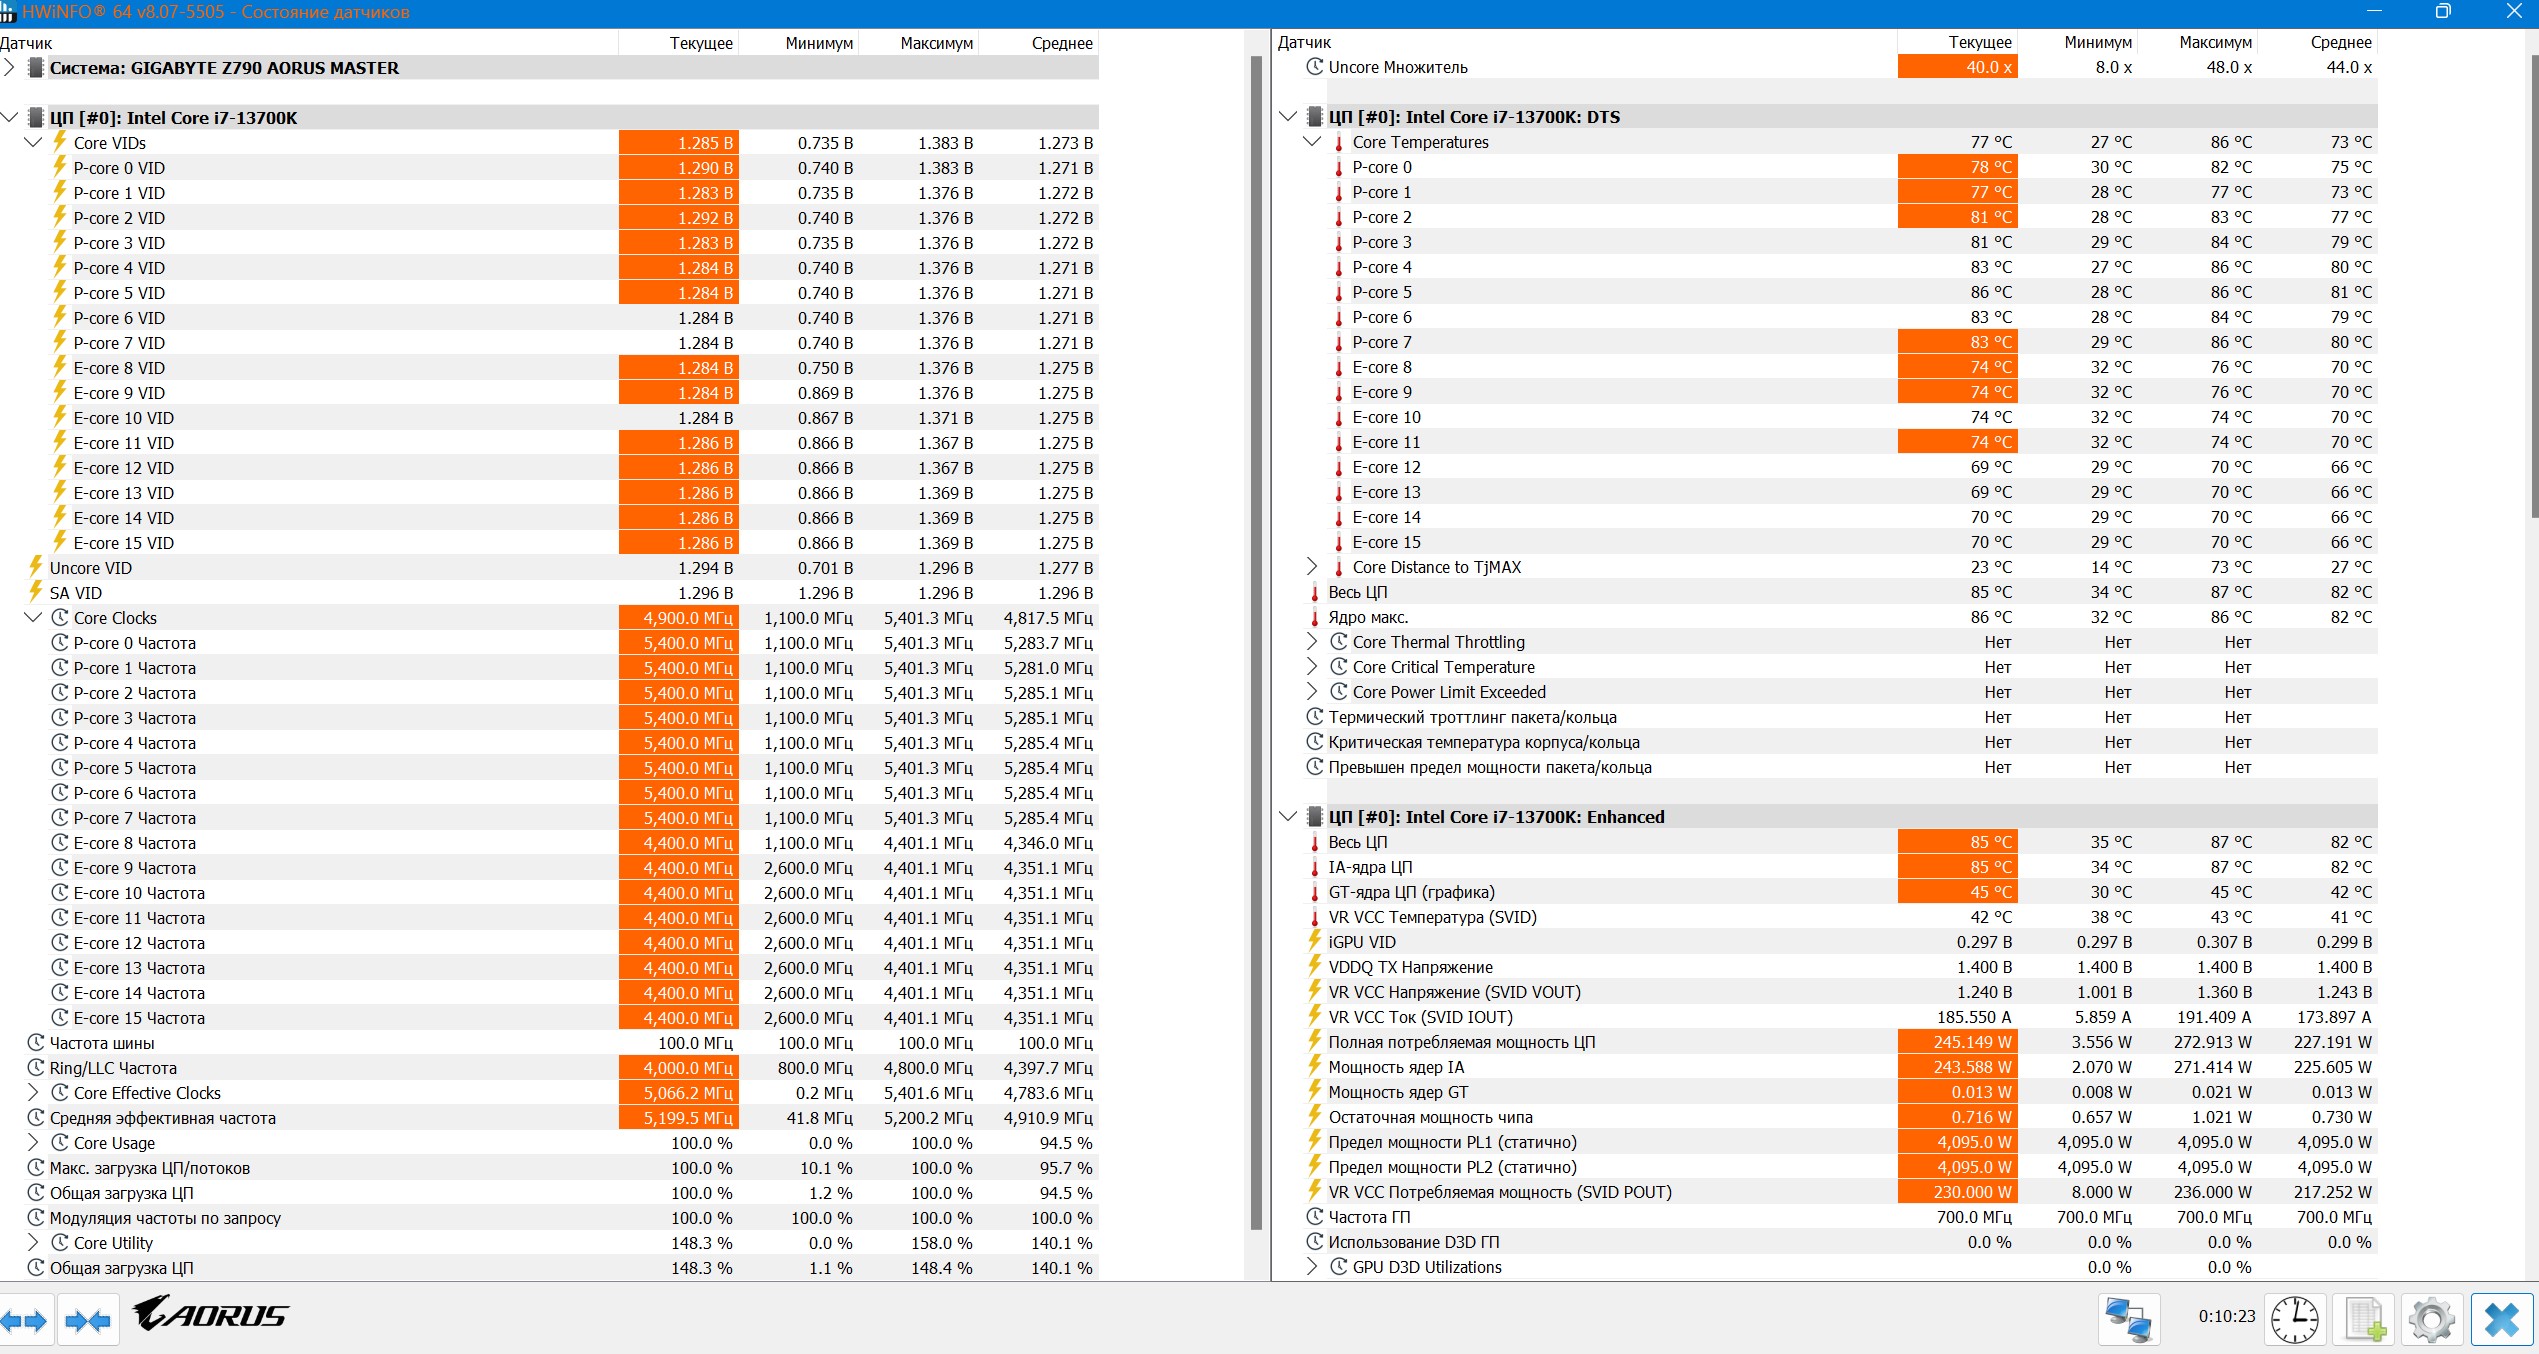Image resolution: width=2539 pixels, height=1354 pixels.
Task: Click the right 'Максимум' column header
Action: (x=2215, y=42)
